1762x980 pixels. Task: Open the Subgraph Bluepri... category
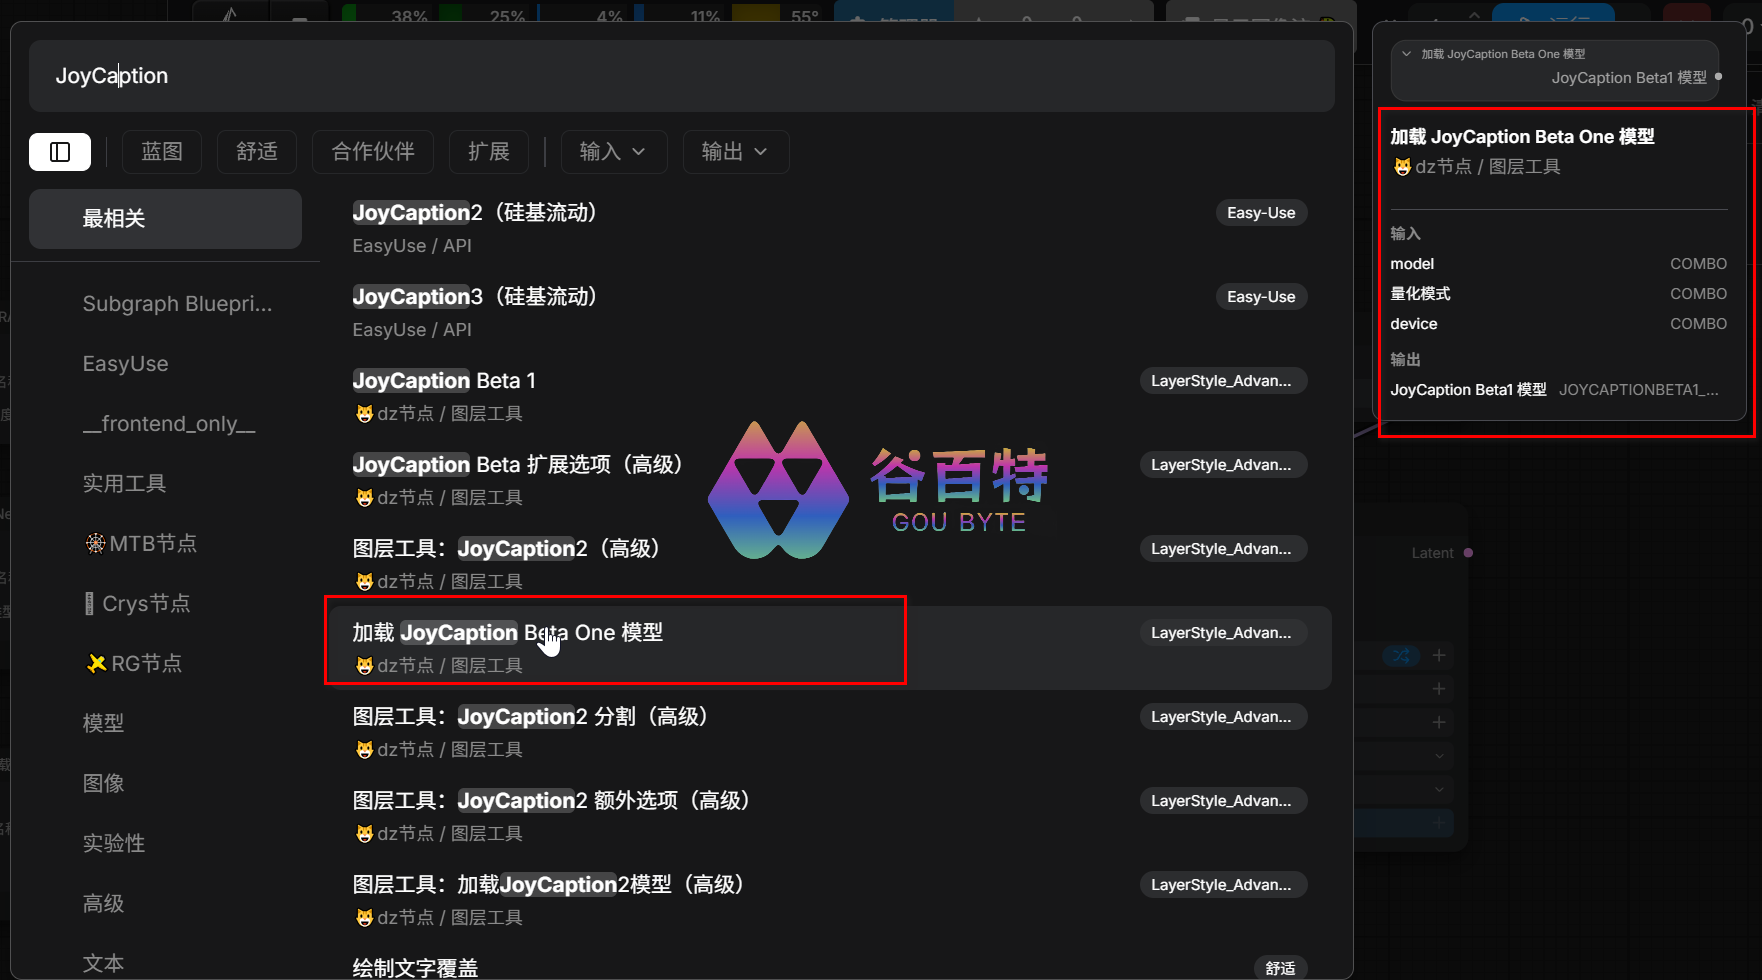pyautogui.click(x=177, y=304)
